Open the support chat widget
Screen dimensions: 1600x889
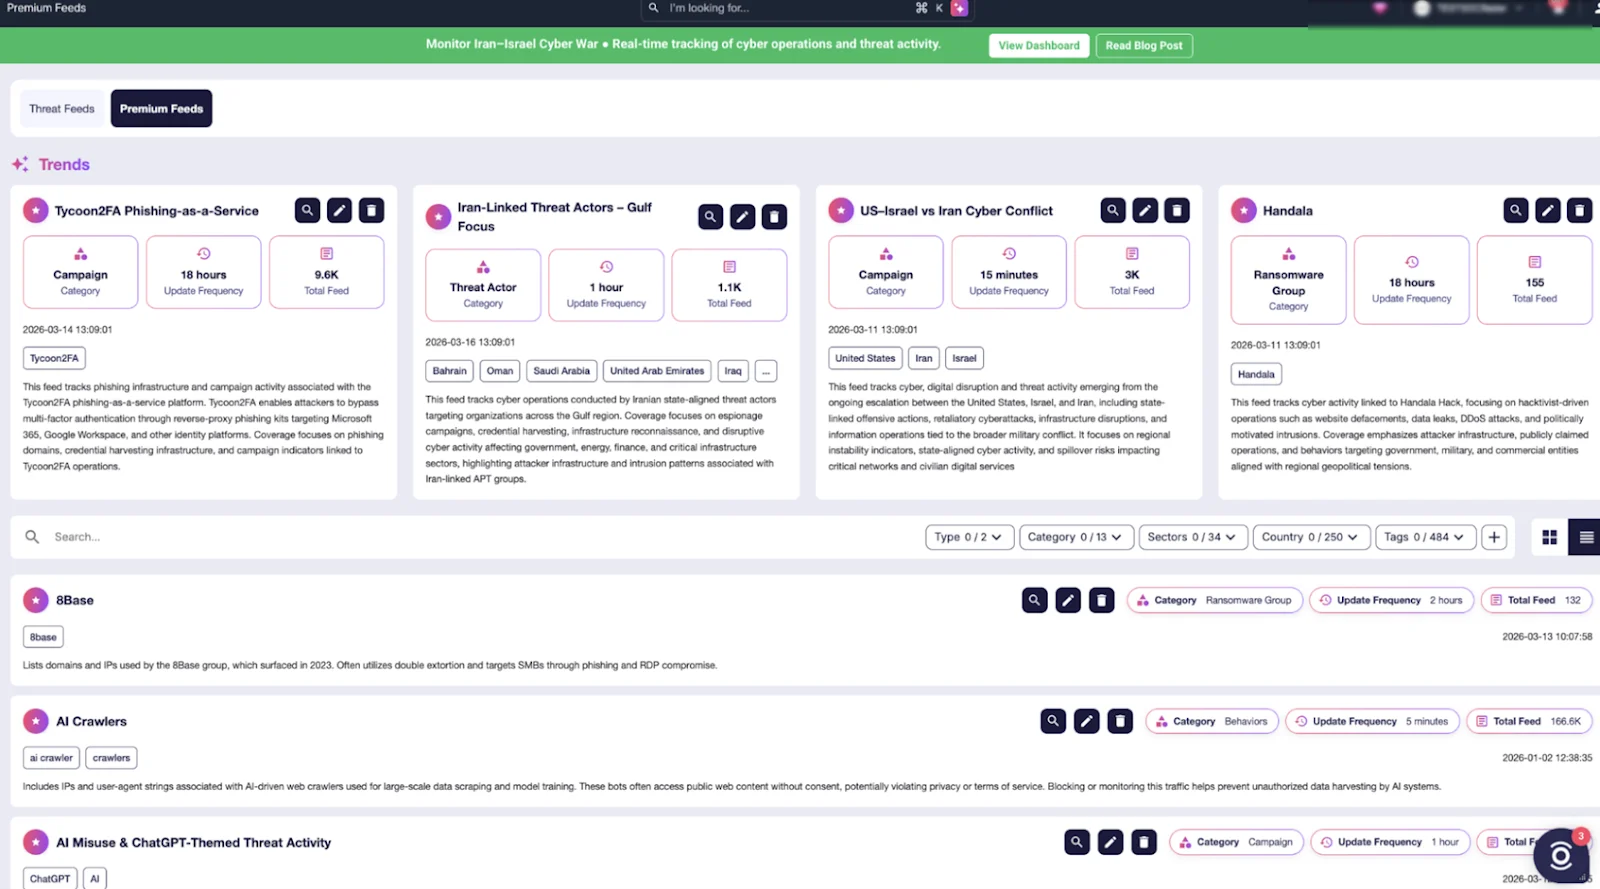pos(1561,855)
